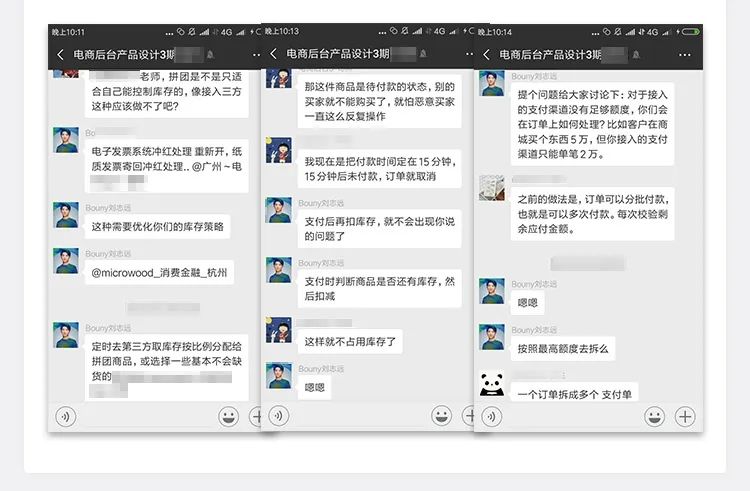
Task: Open emoji picker in the 10:14 chat
Action: 654,417
